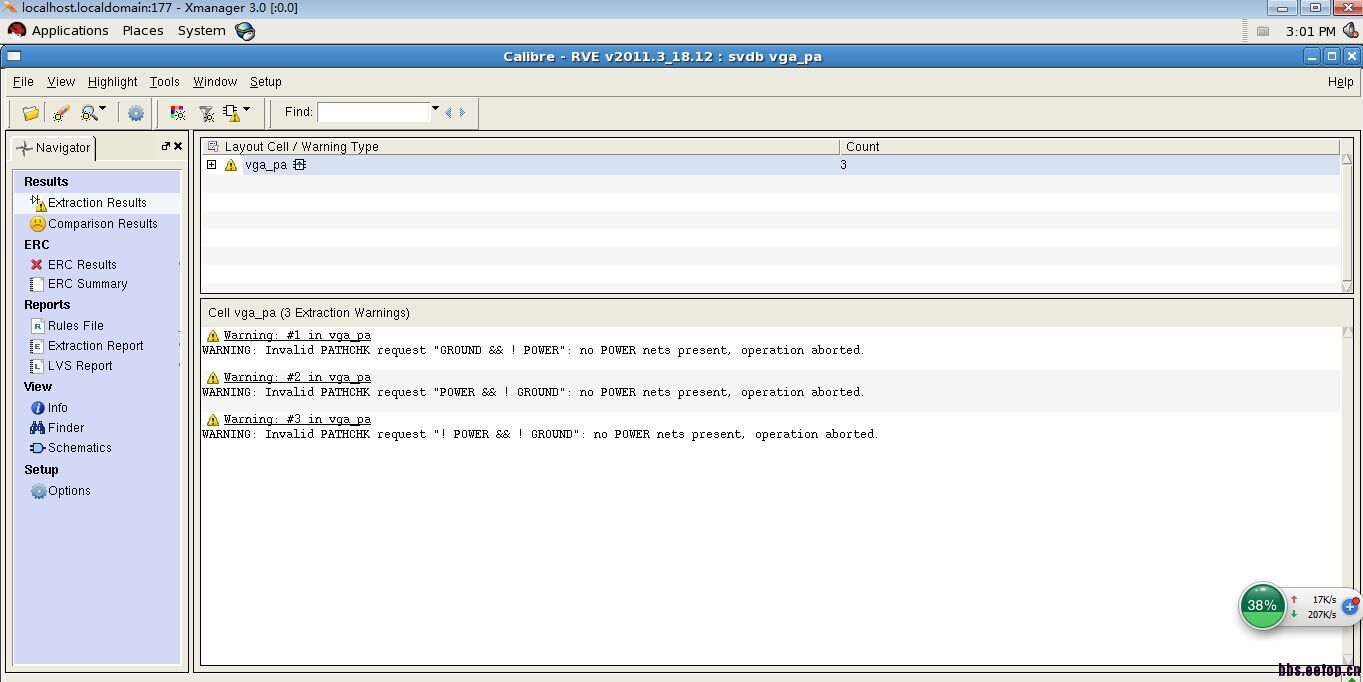Screen dimensions: 1363x682
Task: Open the System menu in the GNOME panel
Action: (201, 31)
